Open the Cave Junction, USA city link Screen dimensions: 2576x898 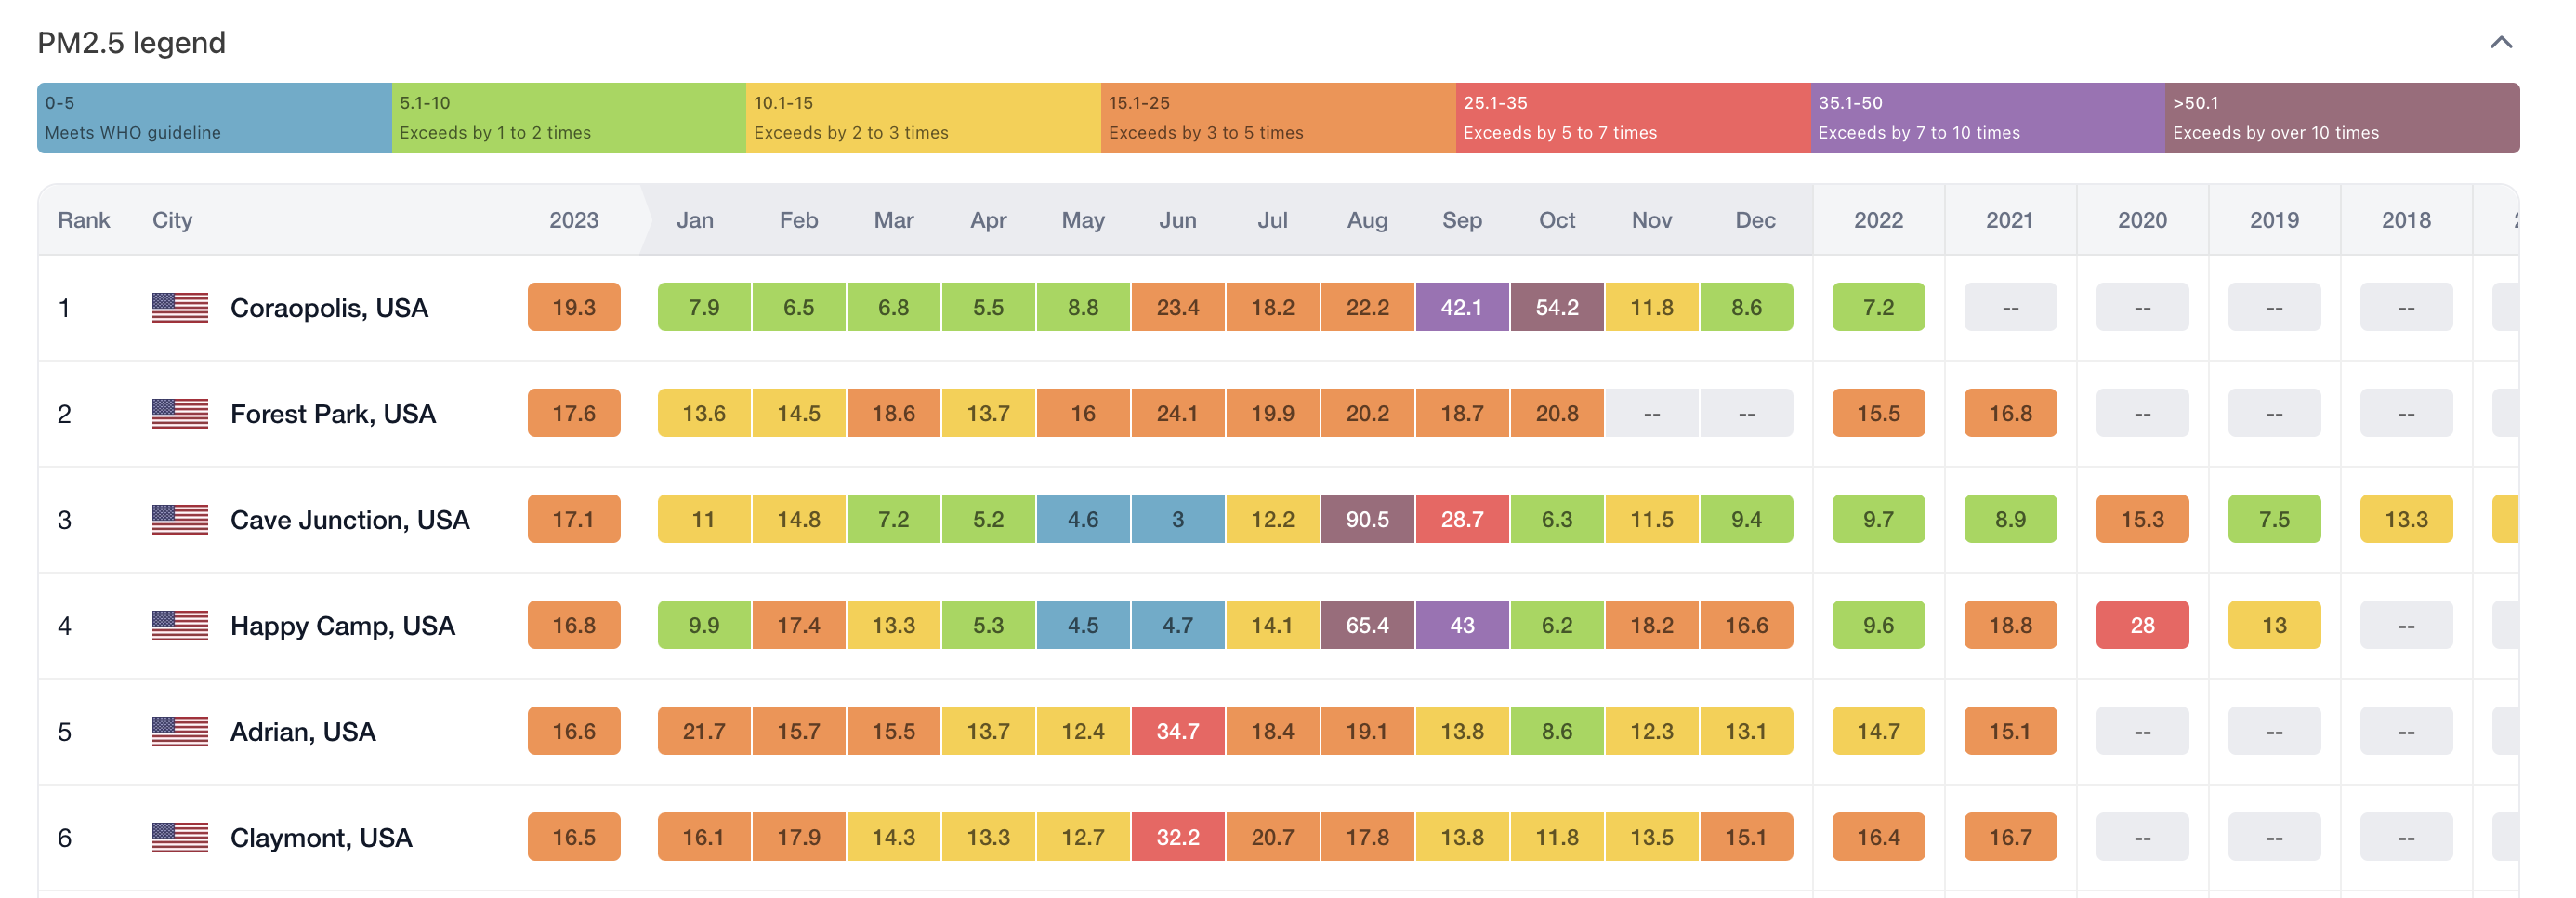click(349, 519)
